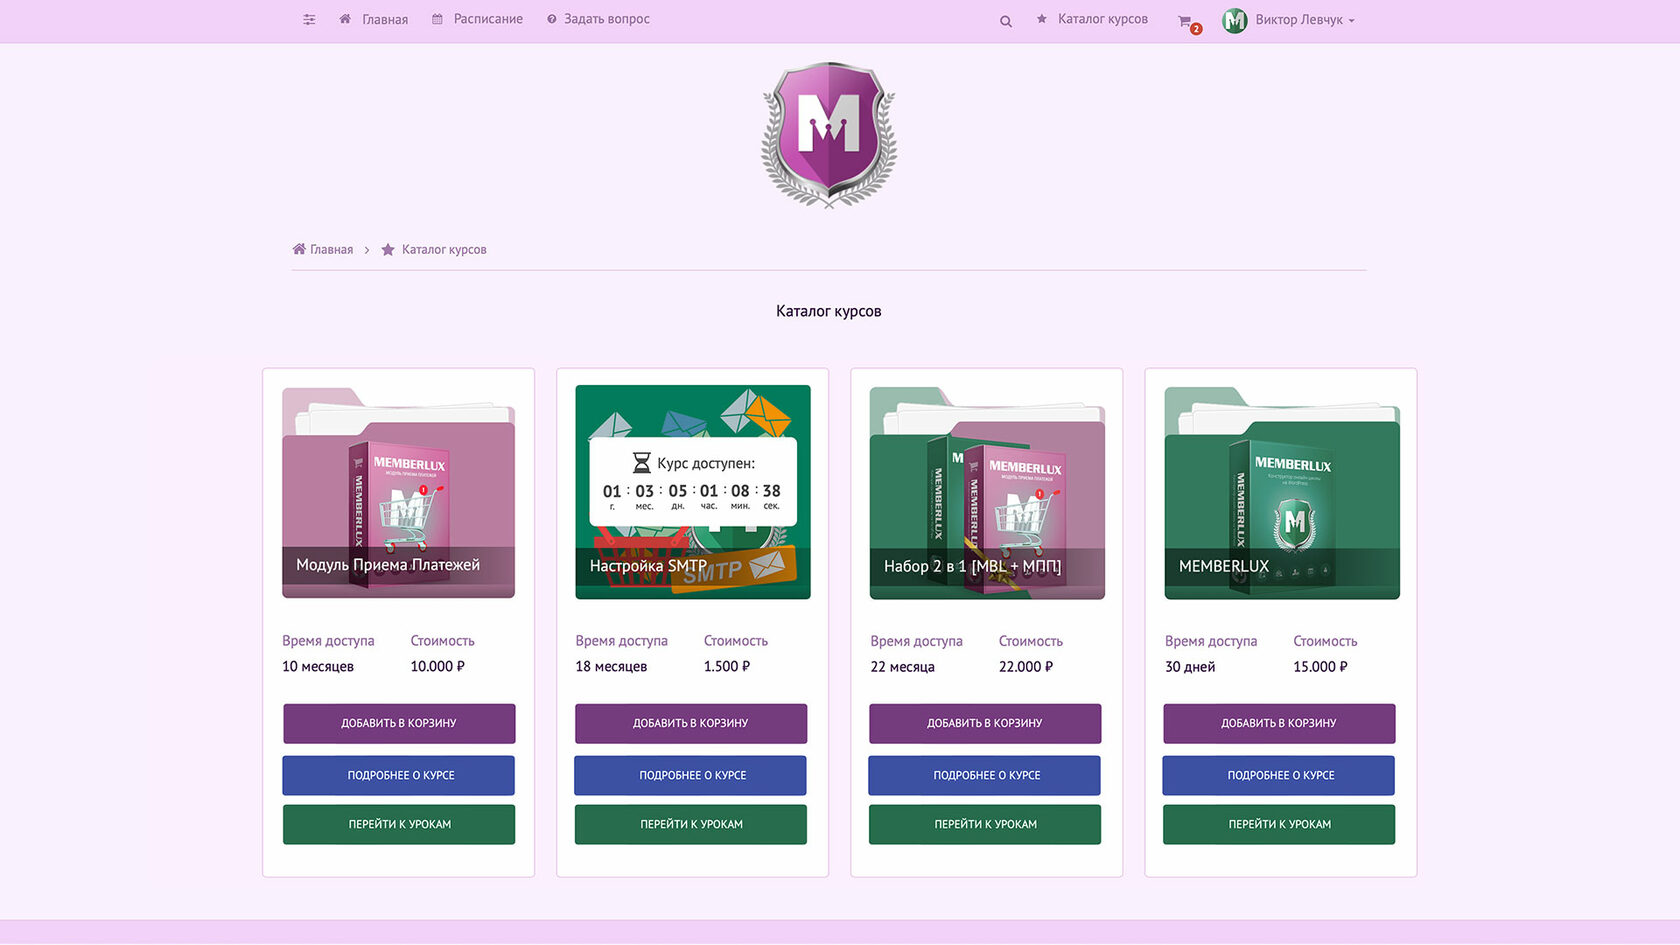This screenshot has height=945, width=1680.
Task: Go to lessons of Настройка SMTP
Action: [691, 824]
